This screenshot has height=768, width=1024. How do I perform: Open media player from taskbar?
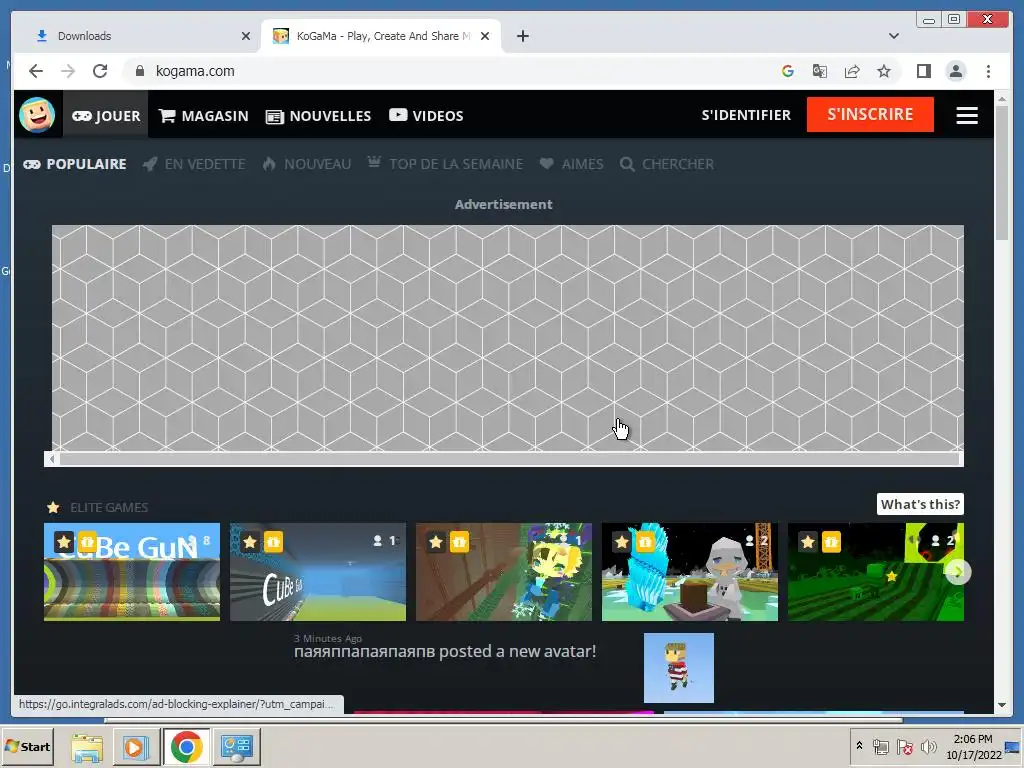136,746
